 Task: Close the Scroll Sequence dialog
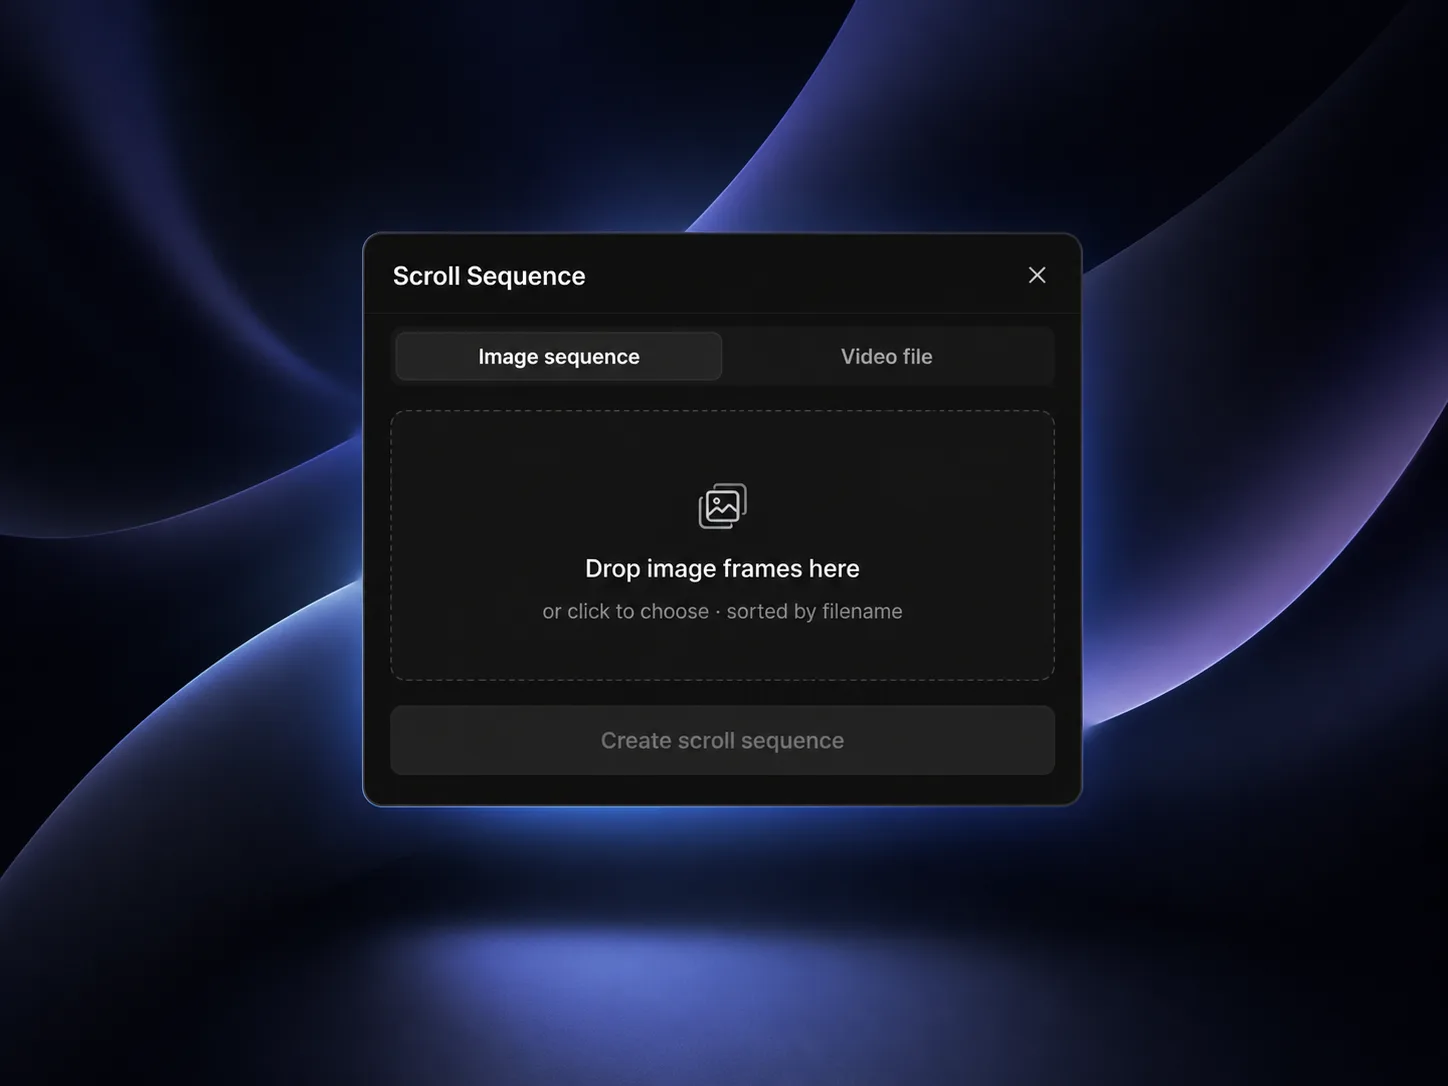(1037, 275)
